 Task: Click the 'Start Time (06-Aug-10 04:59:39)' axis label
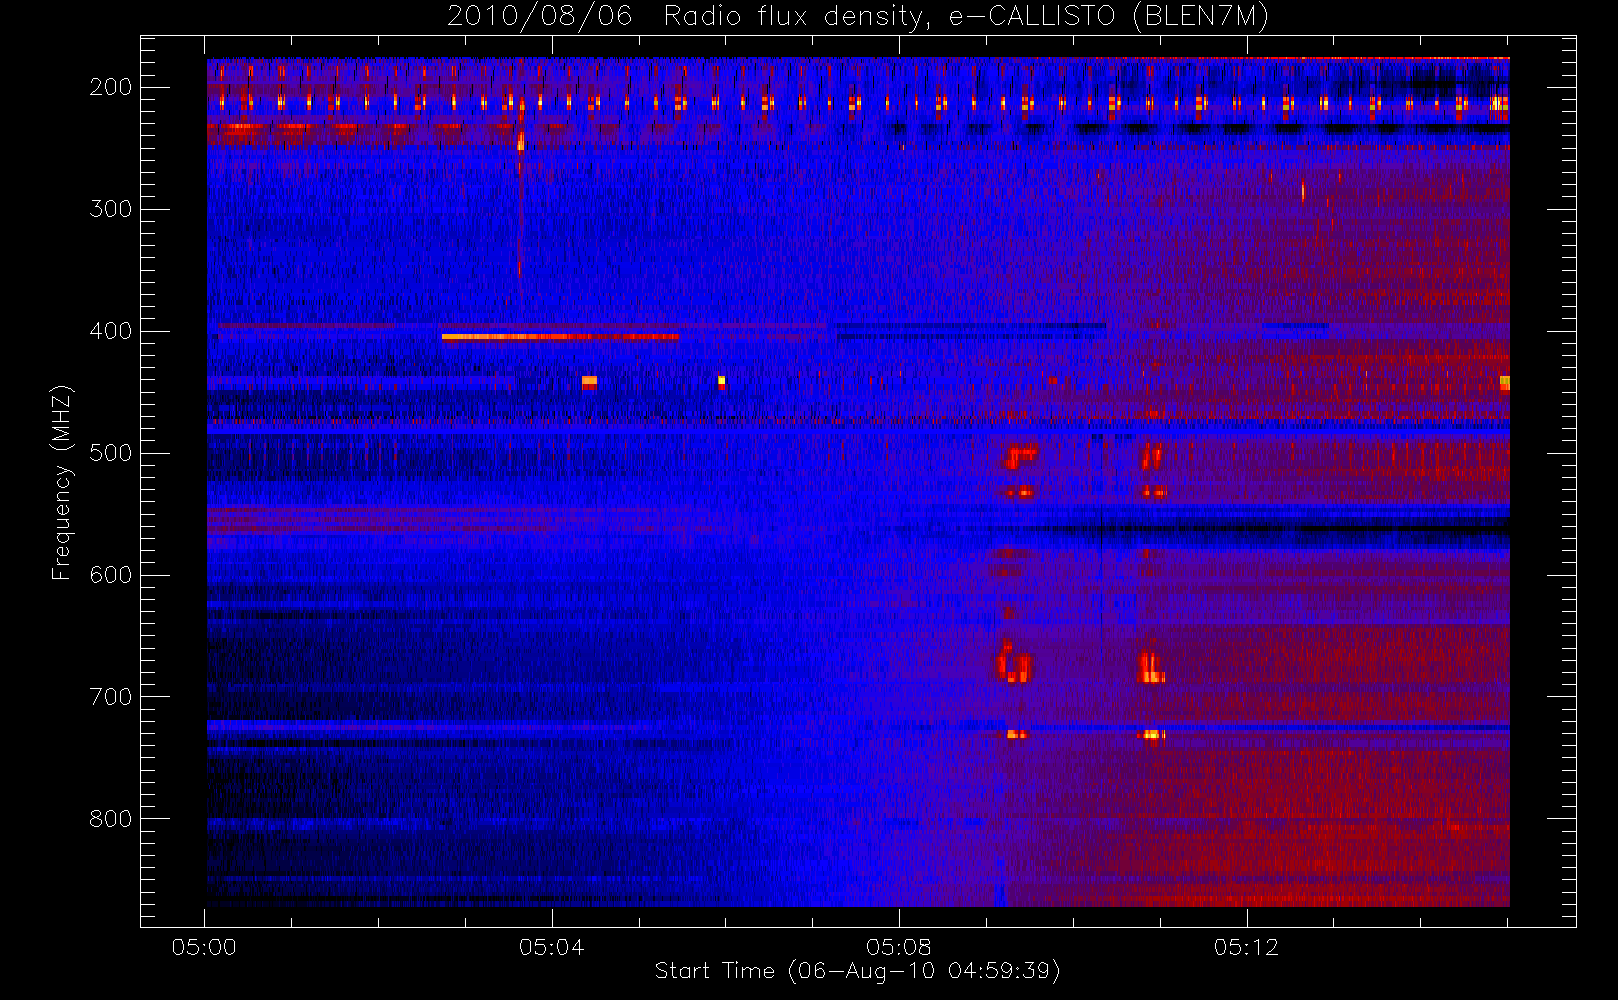pos(857,971)
